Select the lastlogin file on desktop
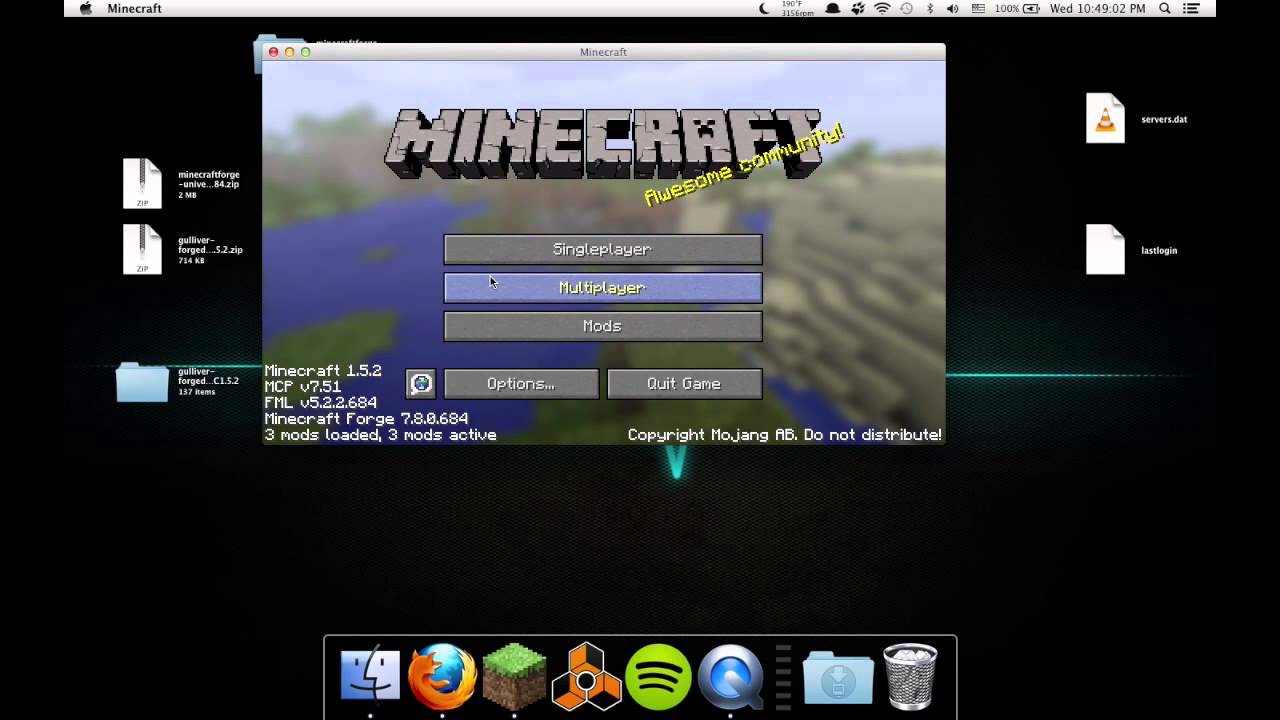The width and height of the screenshot is (1280, 720). click(1105, 249)
